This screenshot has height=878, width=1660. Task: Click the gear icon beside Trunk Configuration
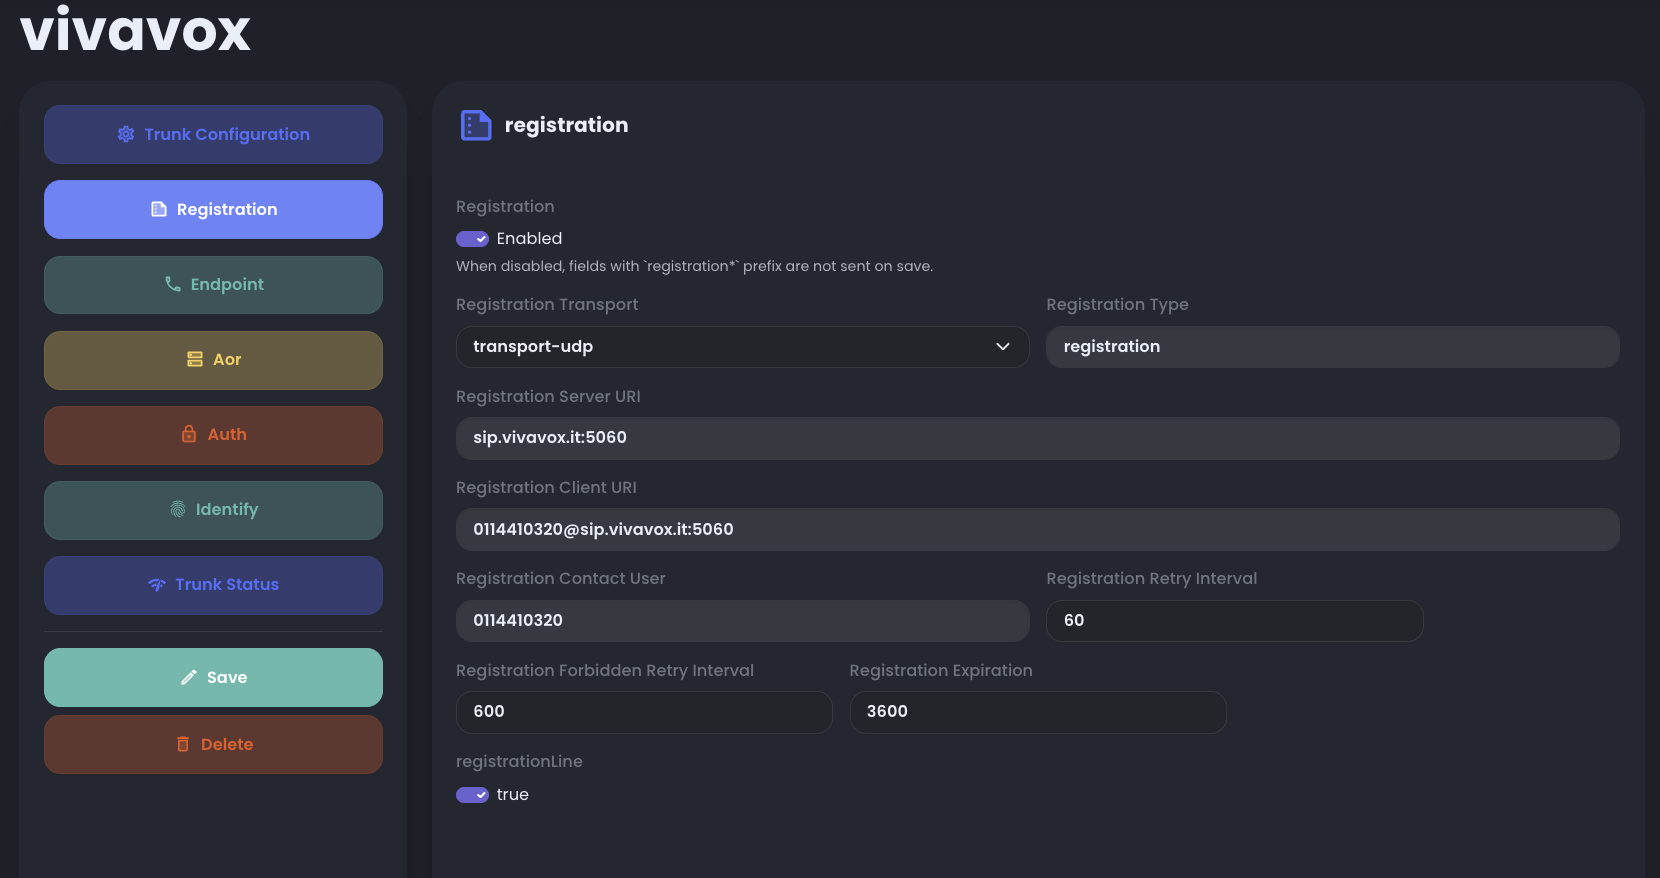click(x=126, y=134)
